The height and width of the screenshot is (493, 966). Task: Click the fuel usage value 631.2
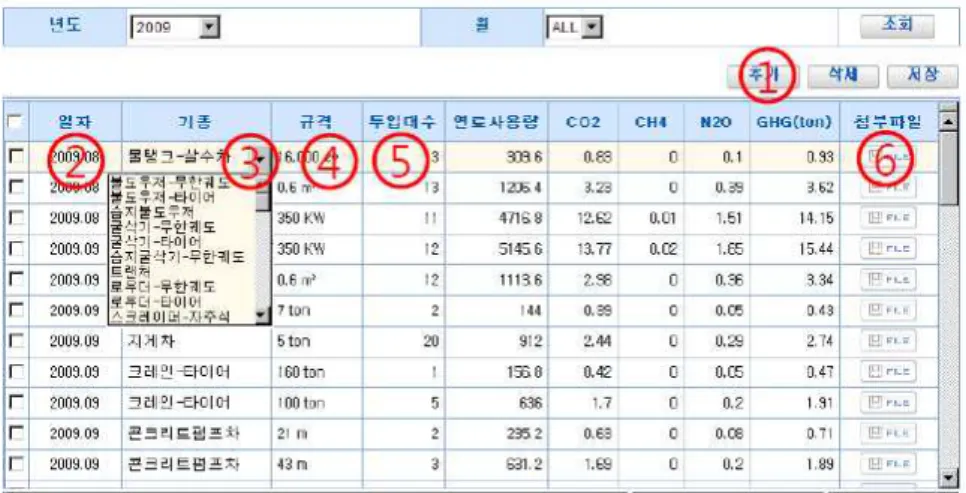click(524, 464)
